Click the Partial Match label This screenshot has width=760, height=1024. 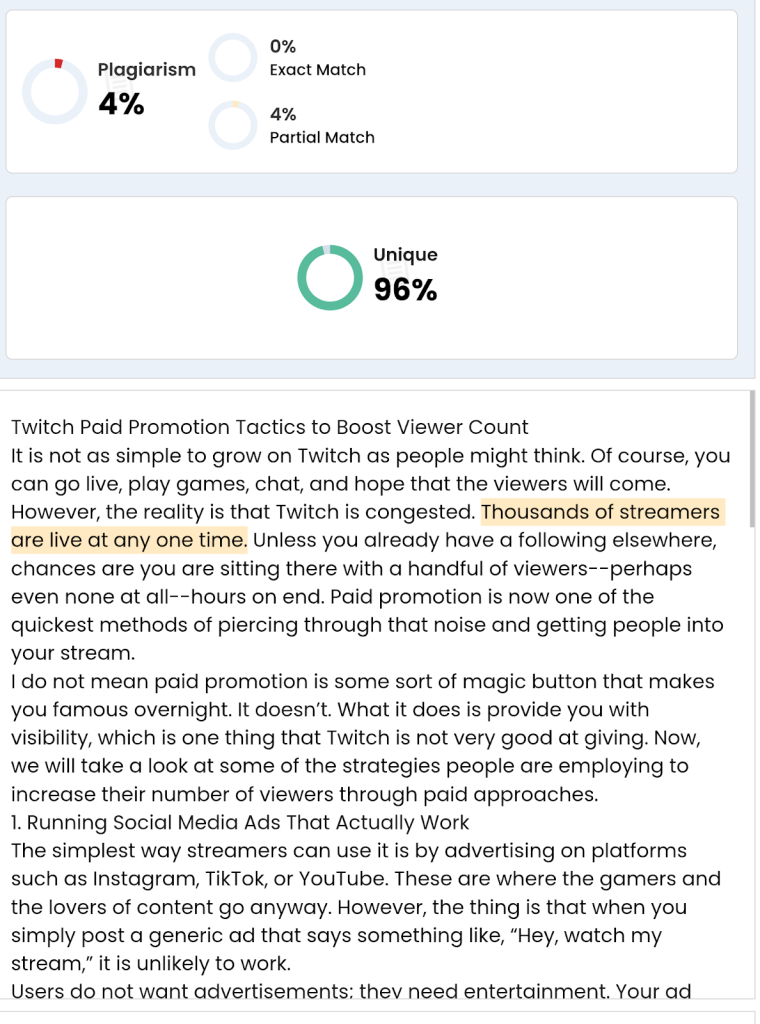click(322, 138)
